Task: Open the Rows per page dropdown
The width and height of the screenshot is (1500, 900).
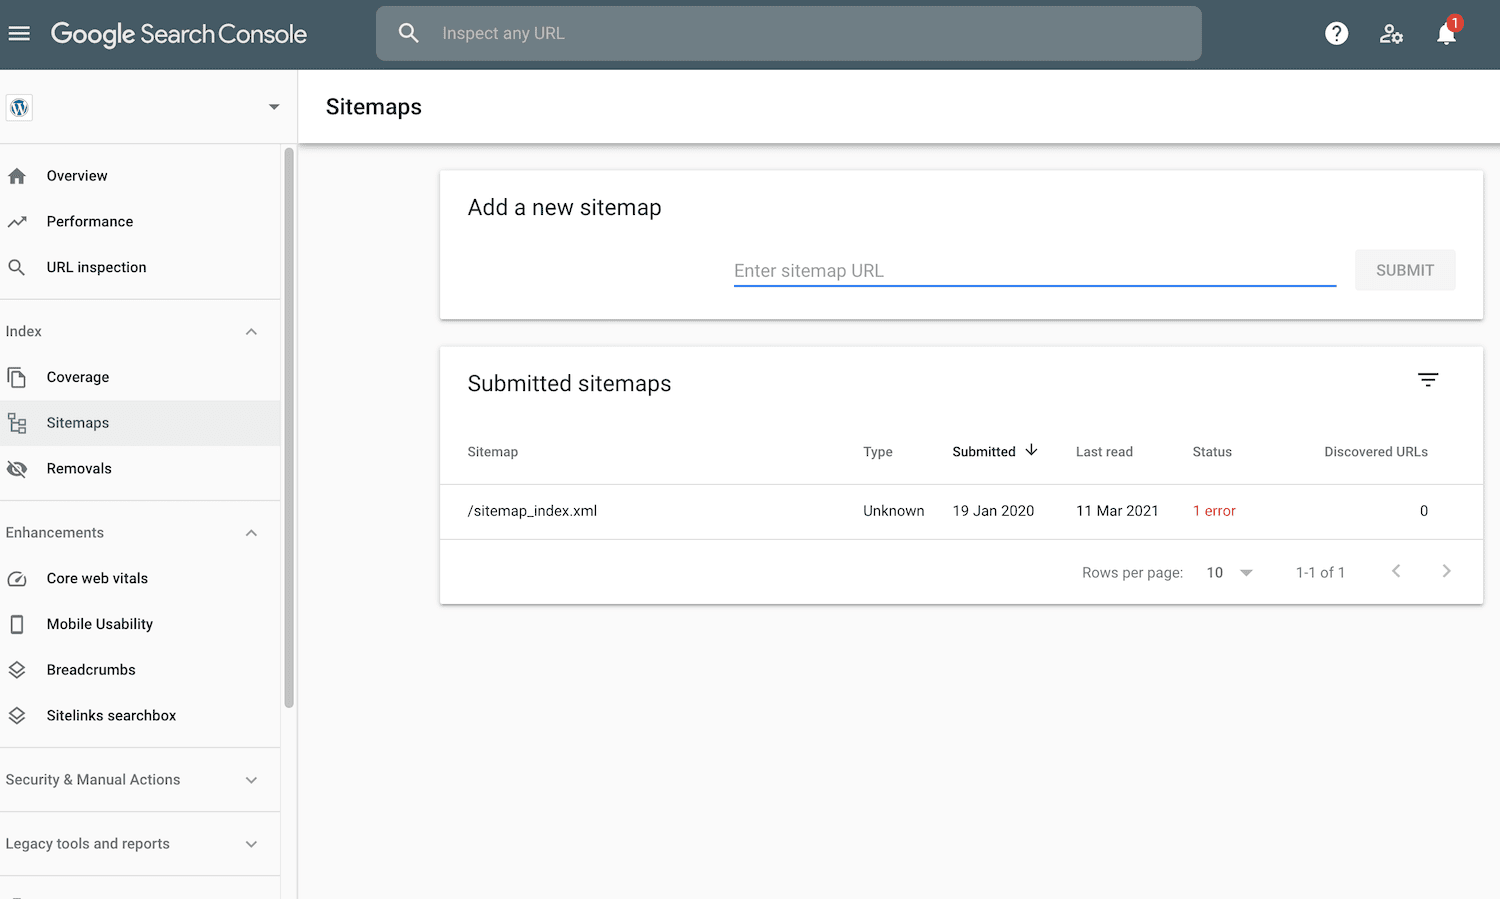Action: pos(1228,572)
